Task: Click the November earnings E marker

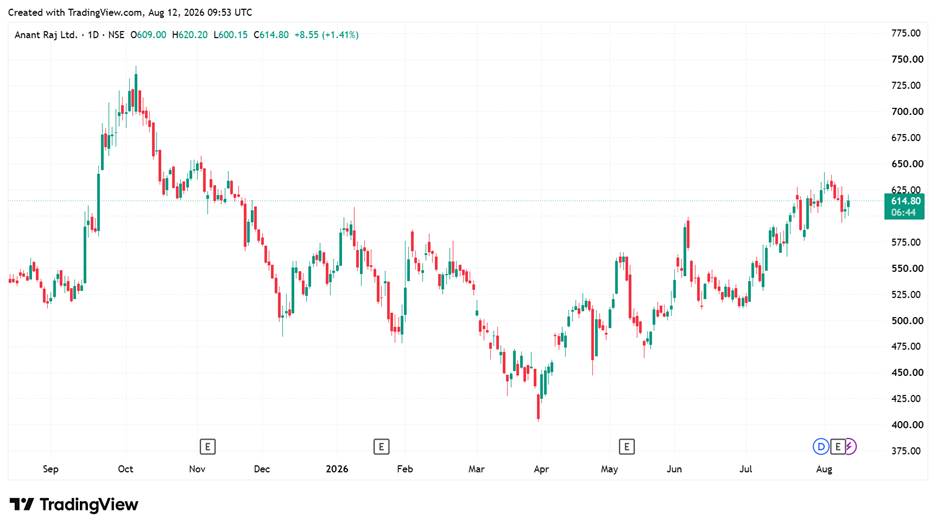Action: click(x=207, y=447)
